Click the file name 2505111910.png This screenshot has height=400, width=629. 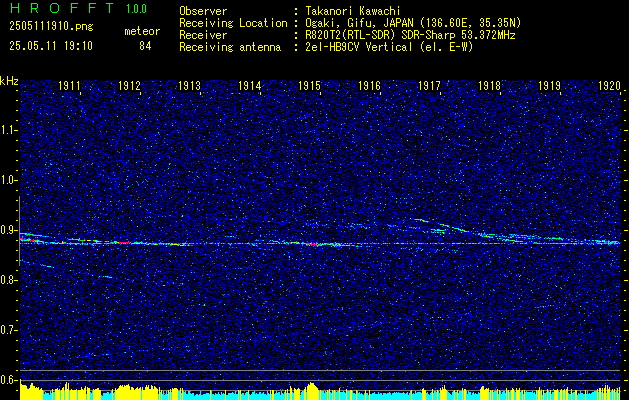click(51, 26)
